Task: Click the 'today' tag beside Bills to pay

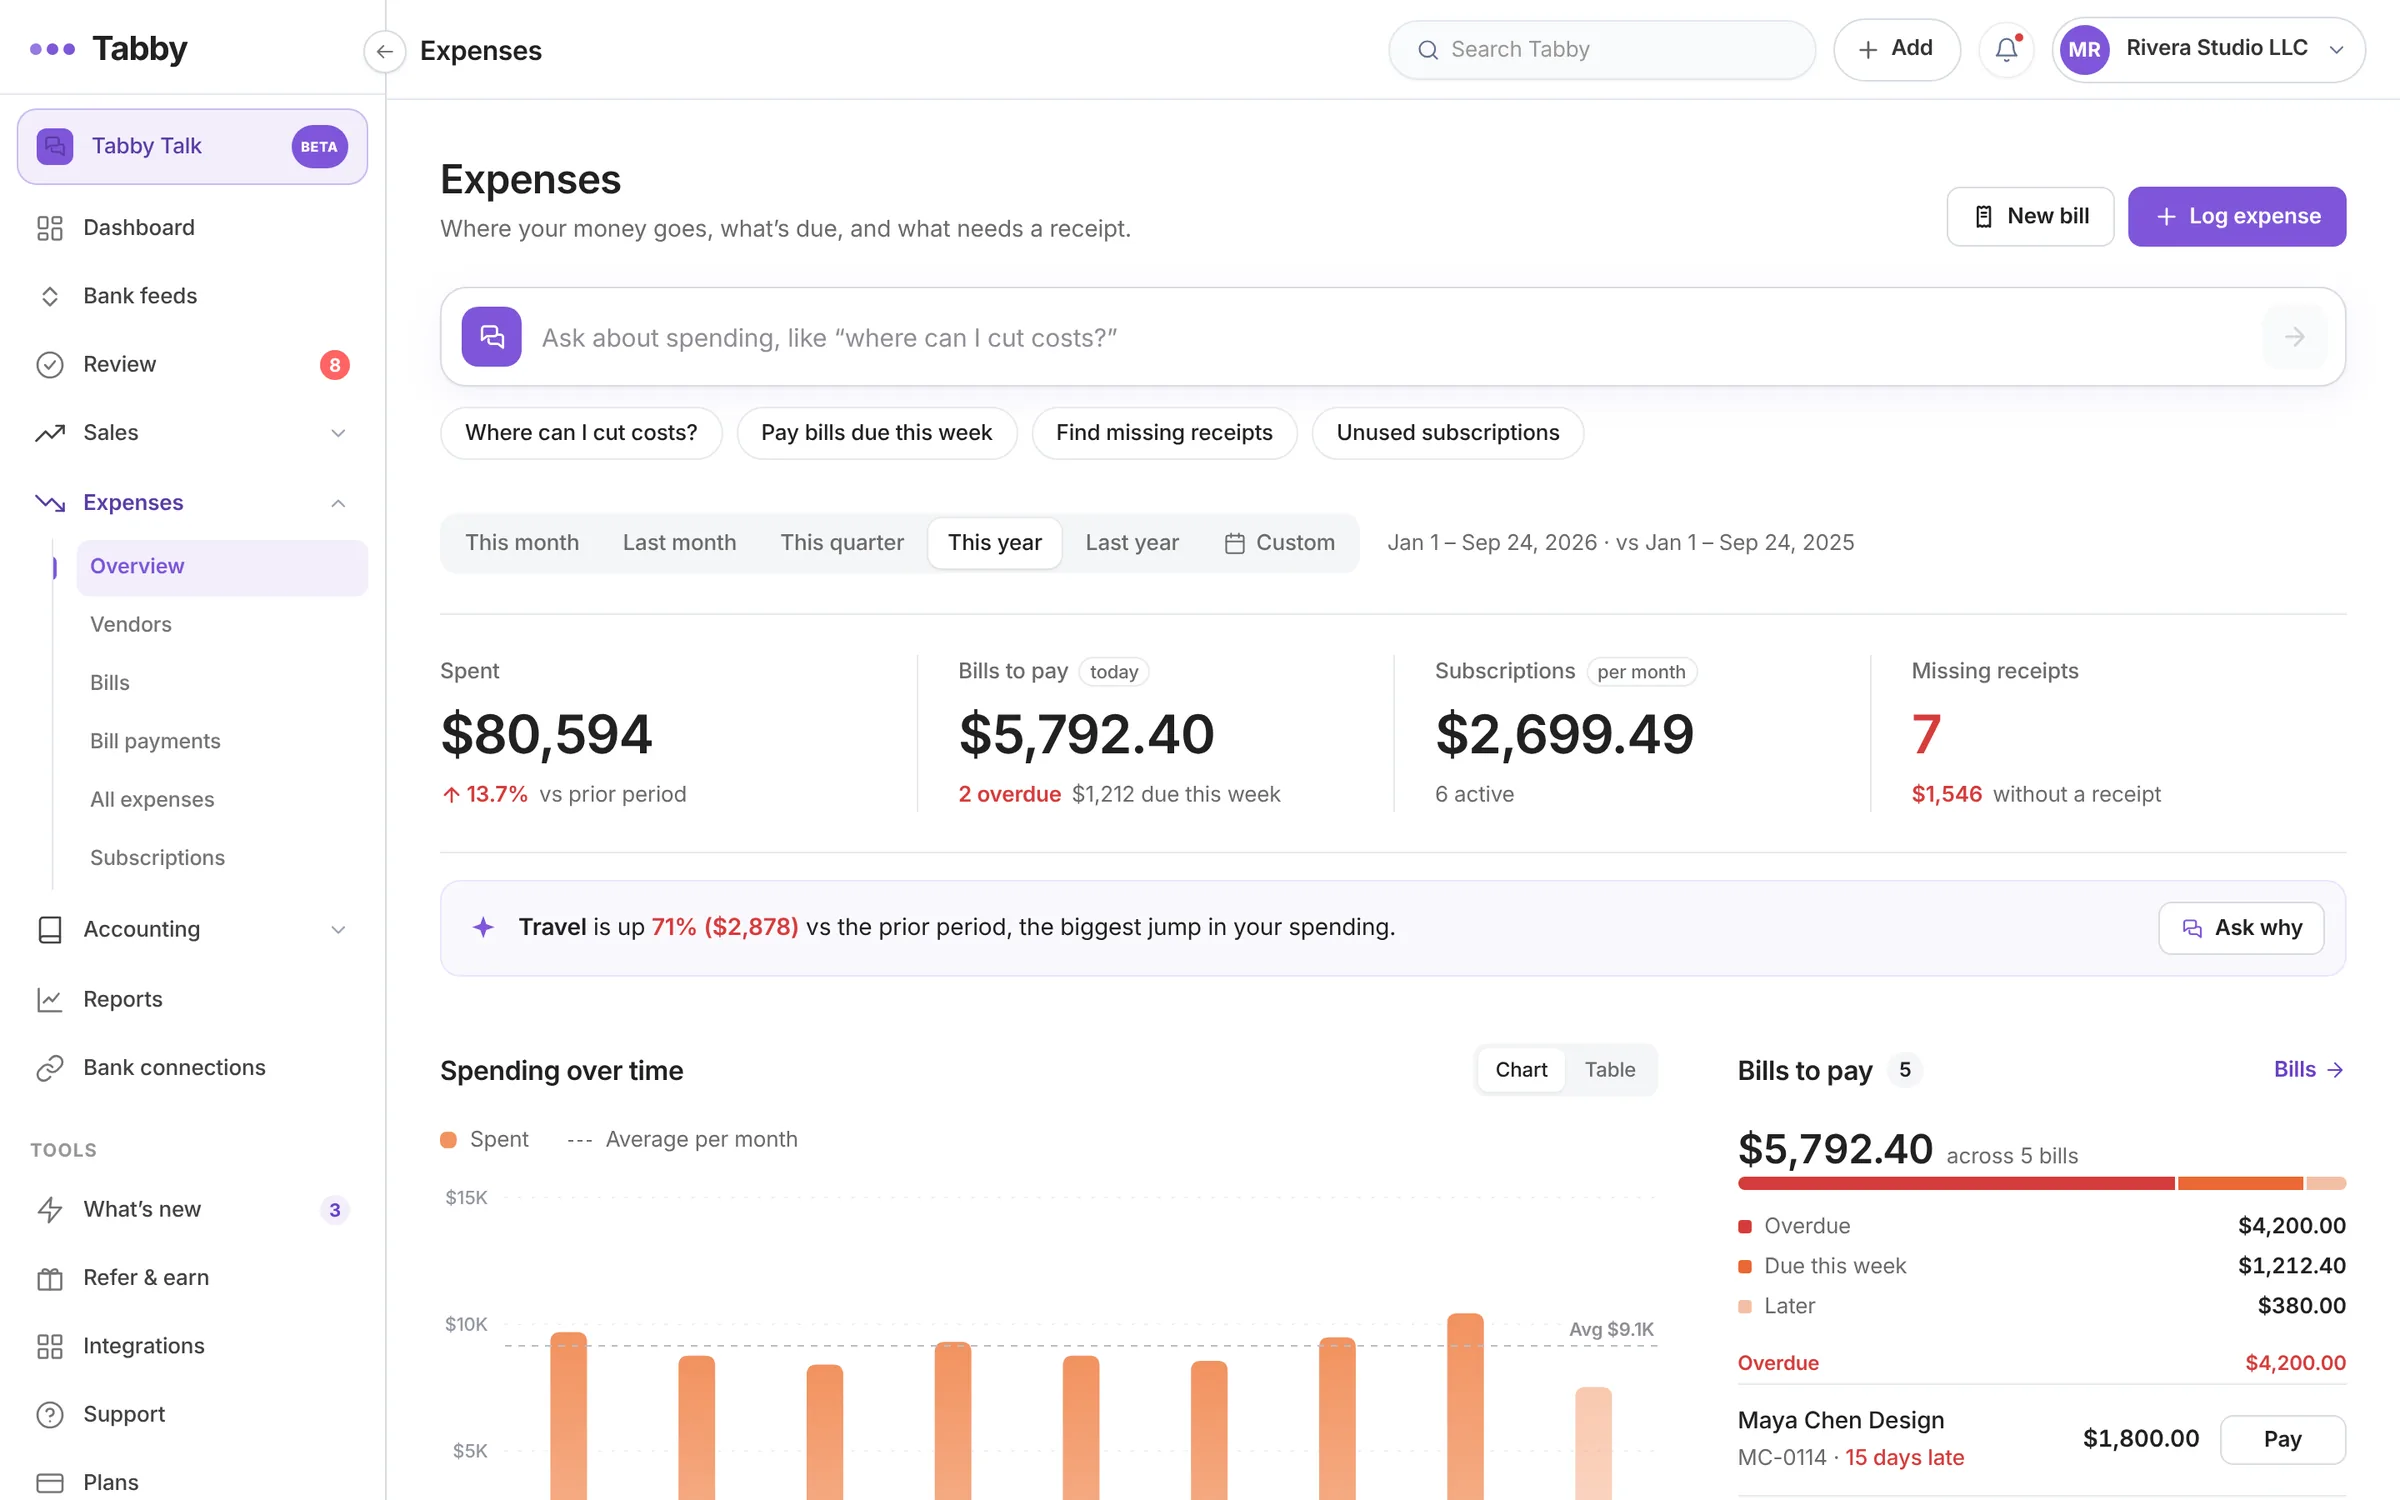Action: click(1113, 672)
